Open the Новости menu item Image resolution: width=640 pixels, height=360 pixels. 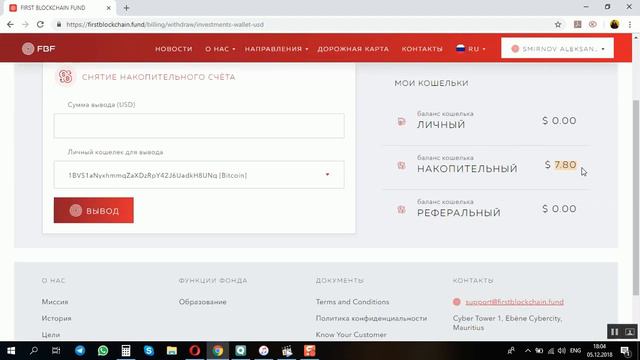(173, 49)
